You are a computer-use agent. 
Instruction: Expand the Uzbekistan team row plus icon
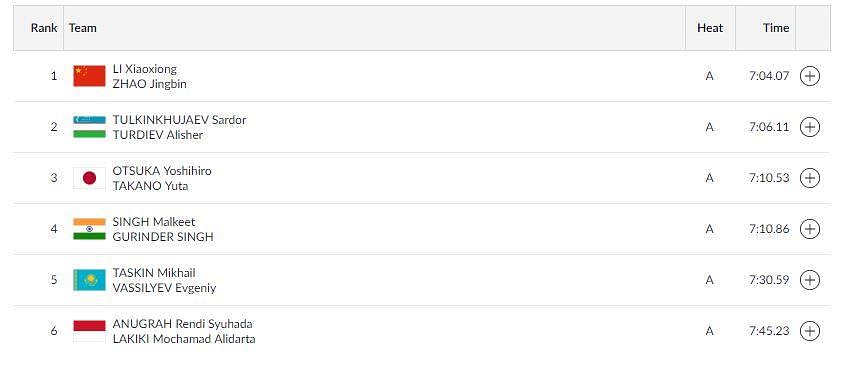tap(810, 127)
